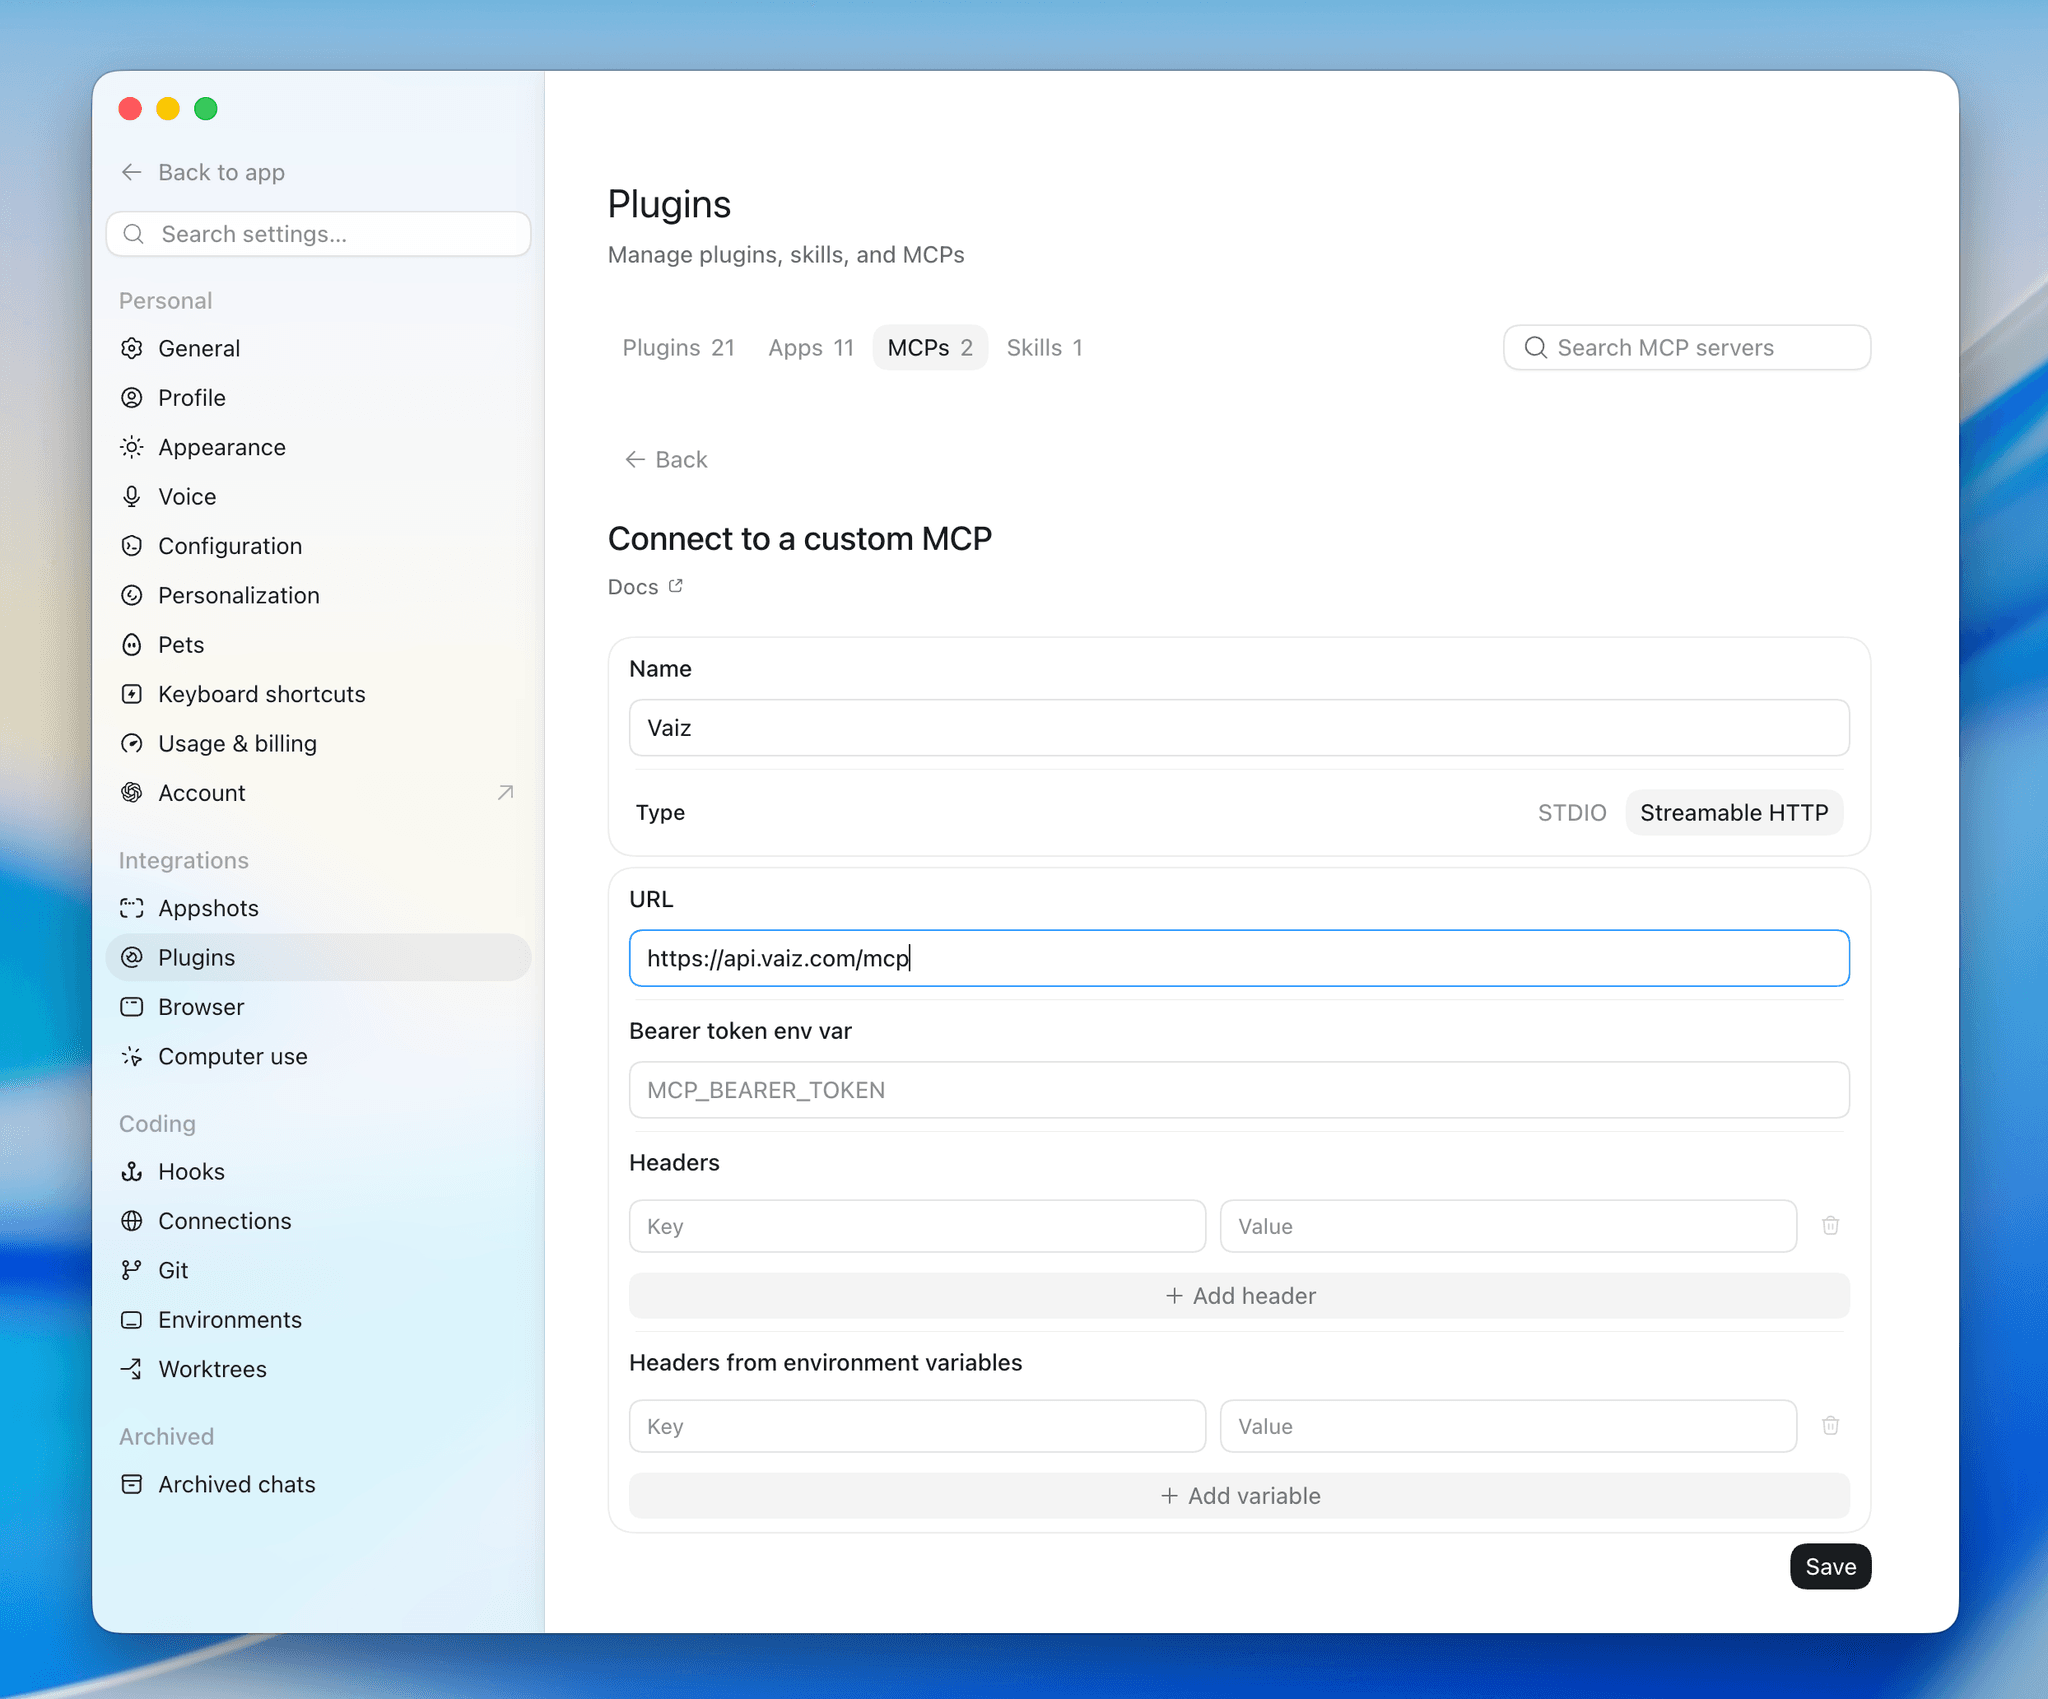The height and width of the screenshot is (1699, 2048).
Task: Click the Name field containing Vaiz
Action: (1239, 727)
